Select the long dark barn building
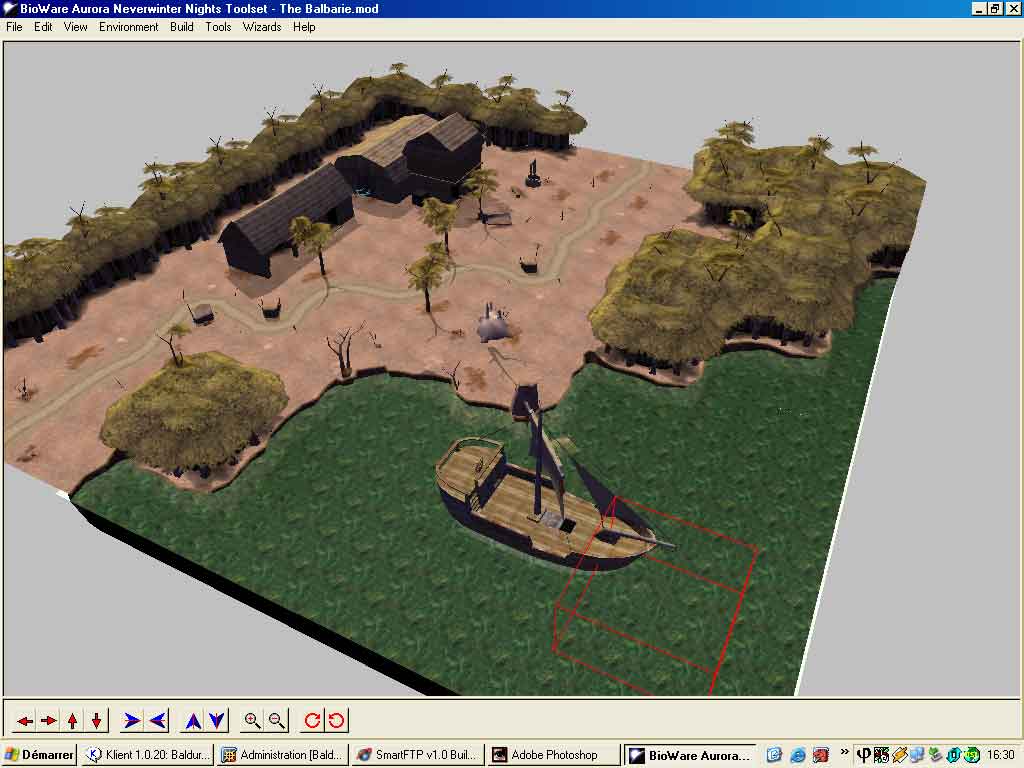This screenshot has height=768, width=1024. point(287,219)
